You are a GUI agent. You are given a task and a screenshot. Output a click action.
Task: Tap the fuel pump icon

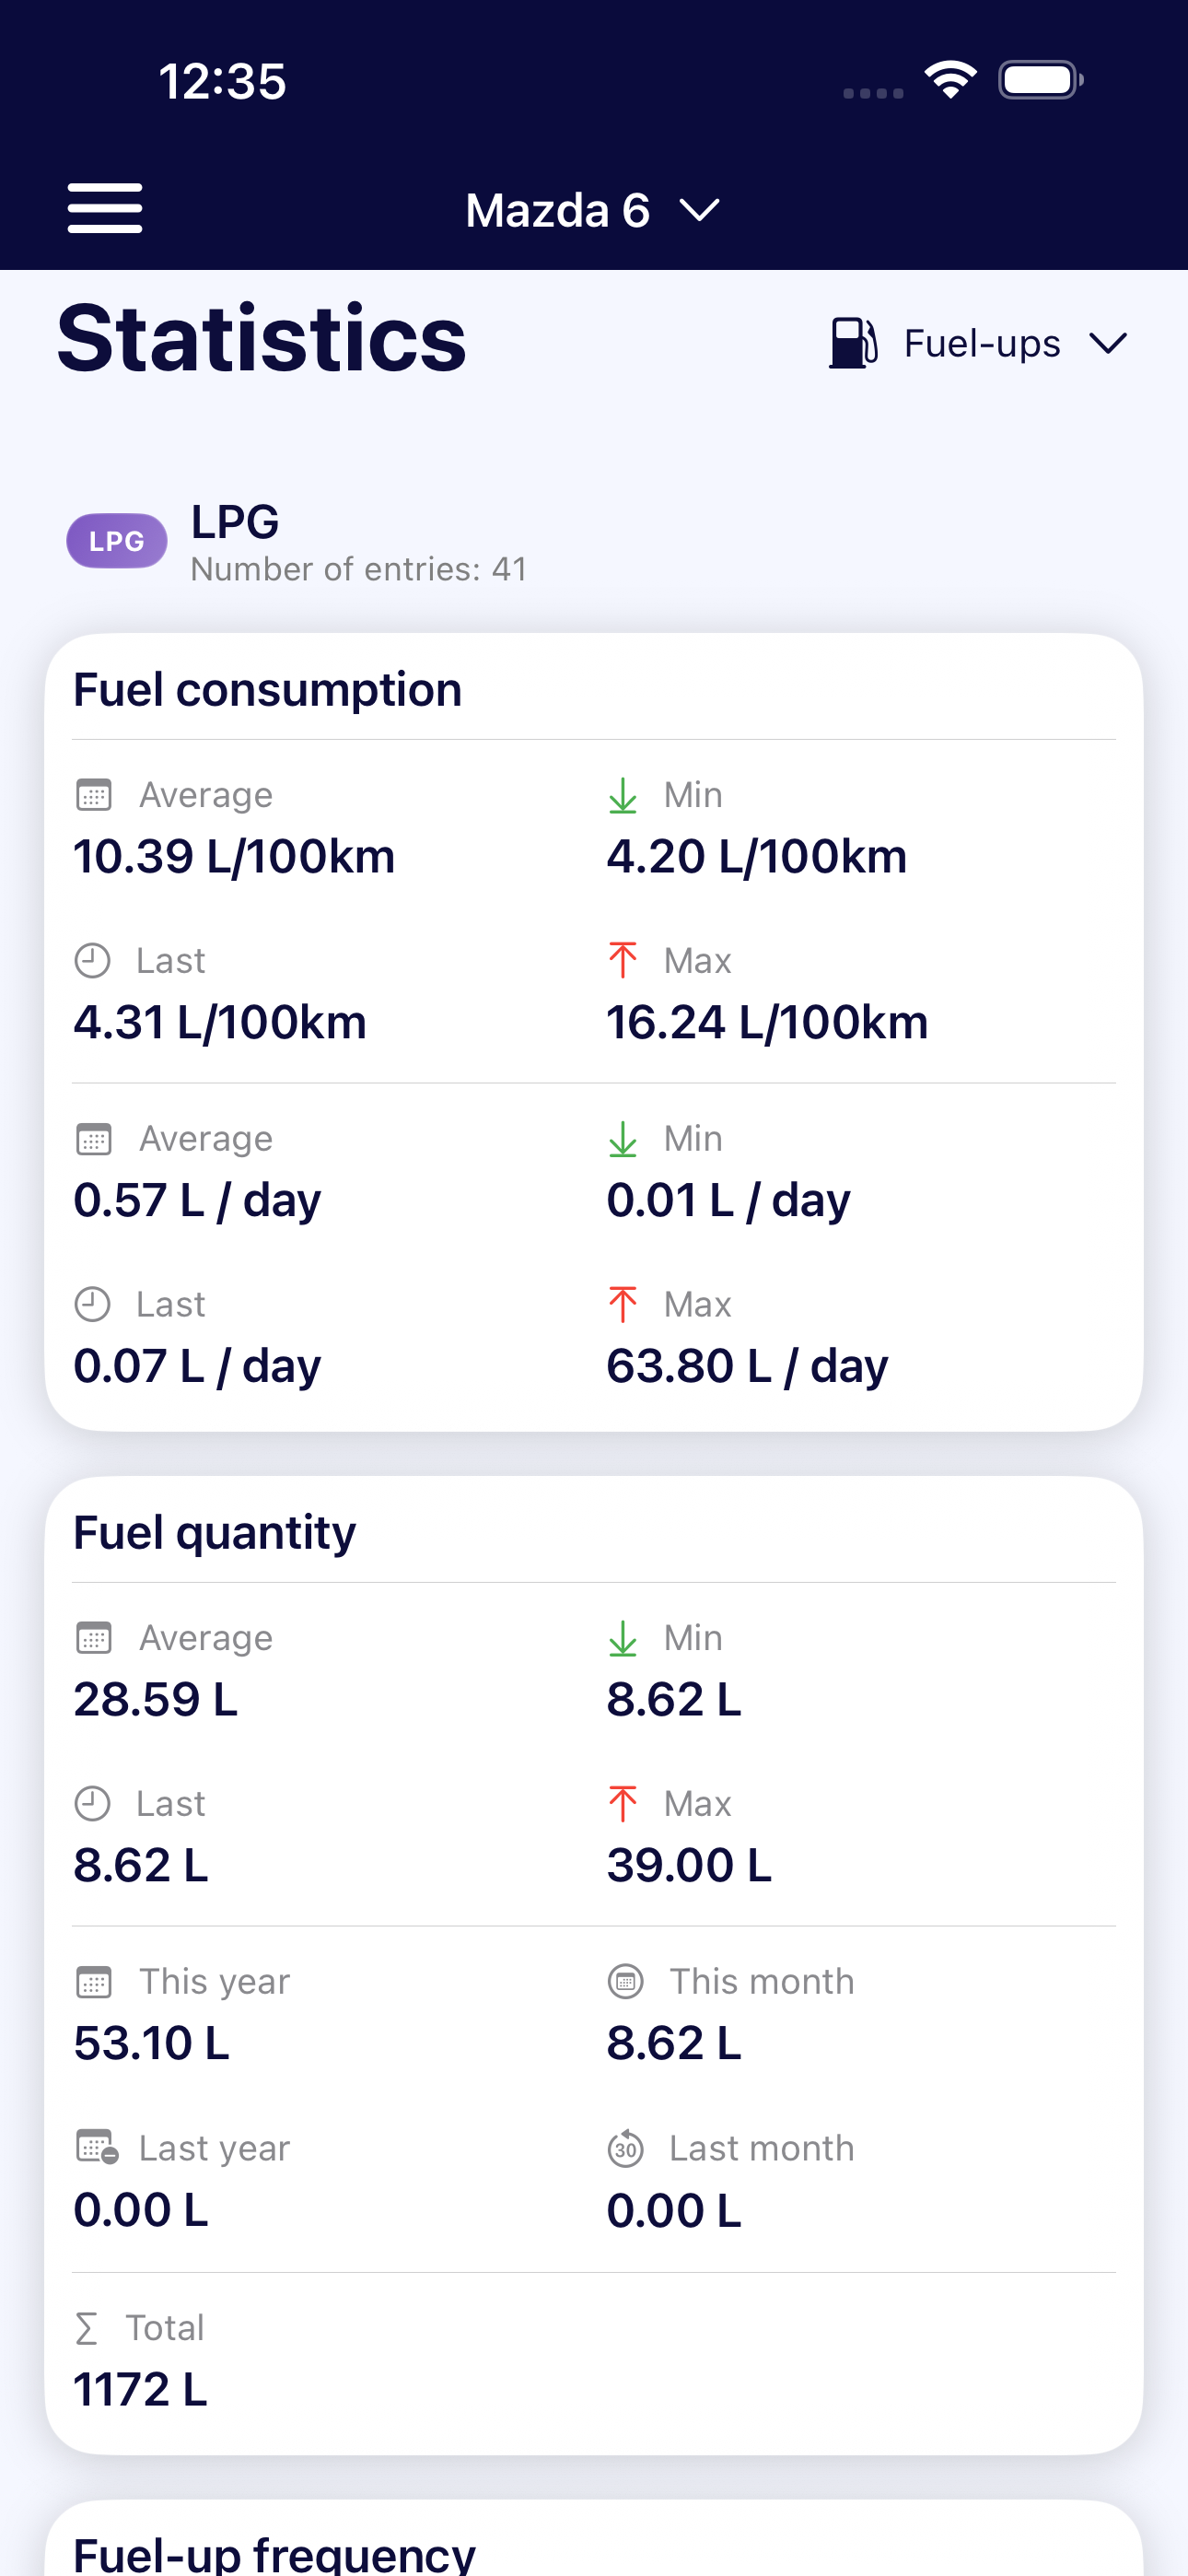coord(853,343)
